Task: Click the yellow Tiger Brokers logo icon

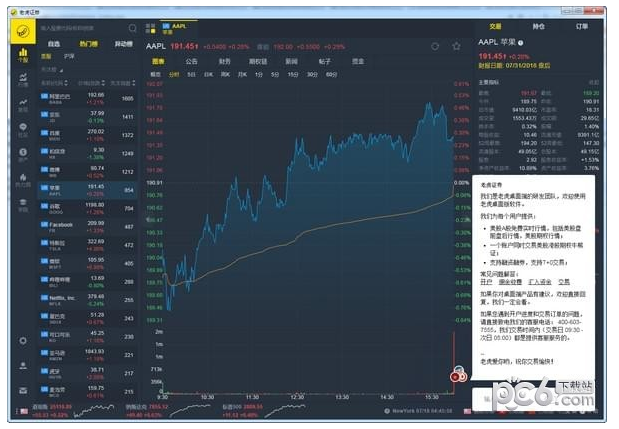Action: tap(23, 32)
